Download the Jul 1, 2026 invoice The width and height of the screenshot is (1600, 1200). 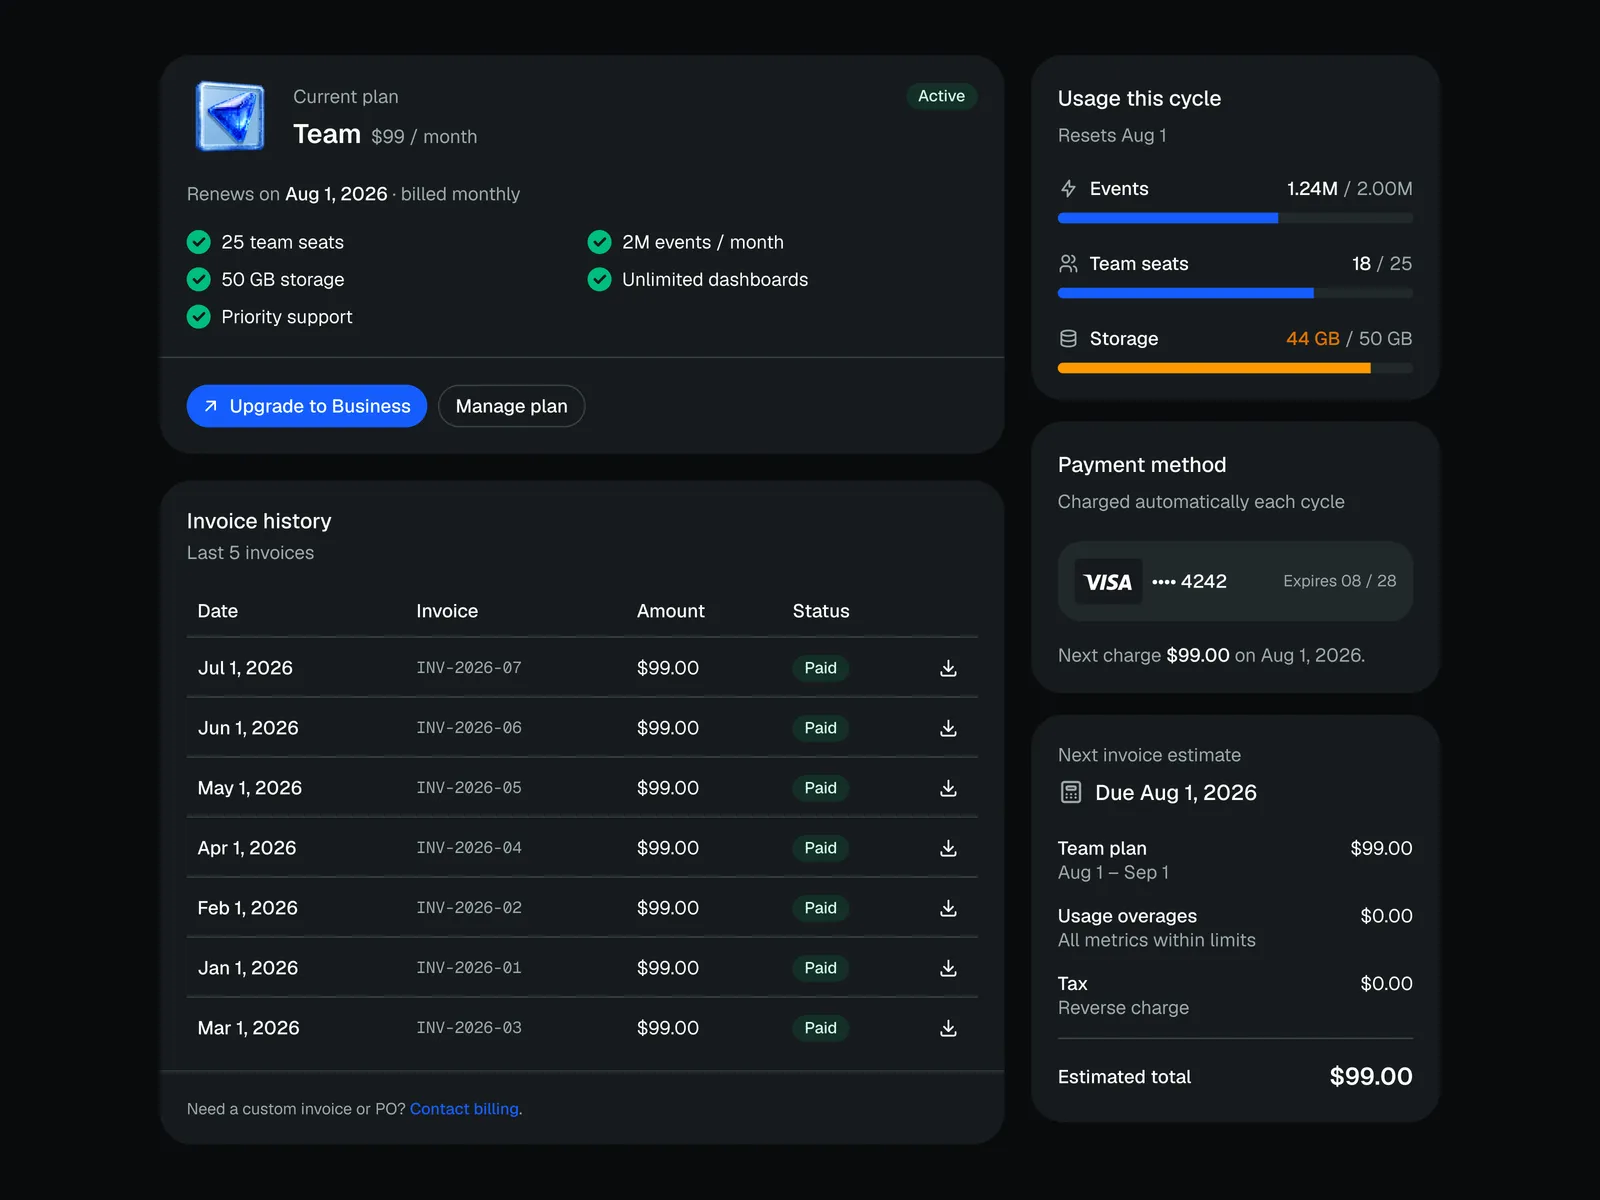click(948, 668)
